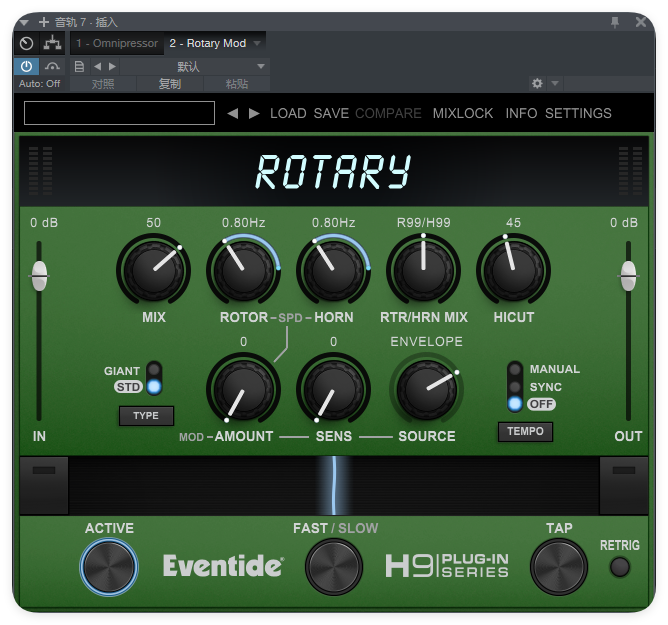Click the 粘贴 paste button
This screenshot has height=625, width=668.
tap(237, 84)
